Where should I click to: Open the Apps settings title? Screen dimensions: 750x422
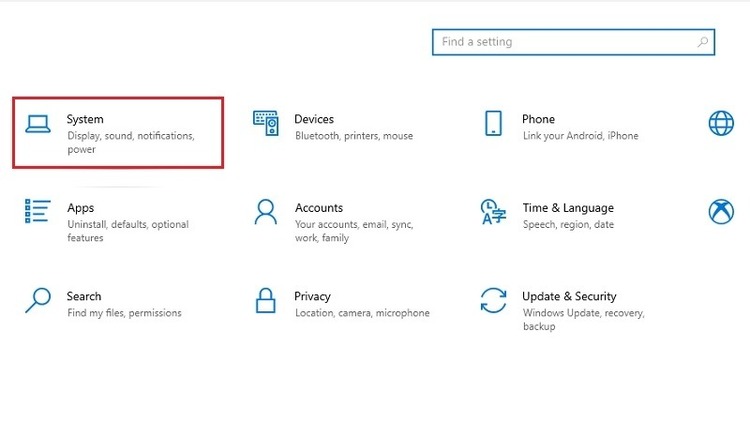point(81,208)
